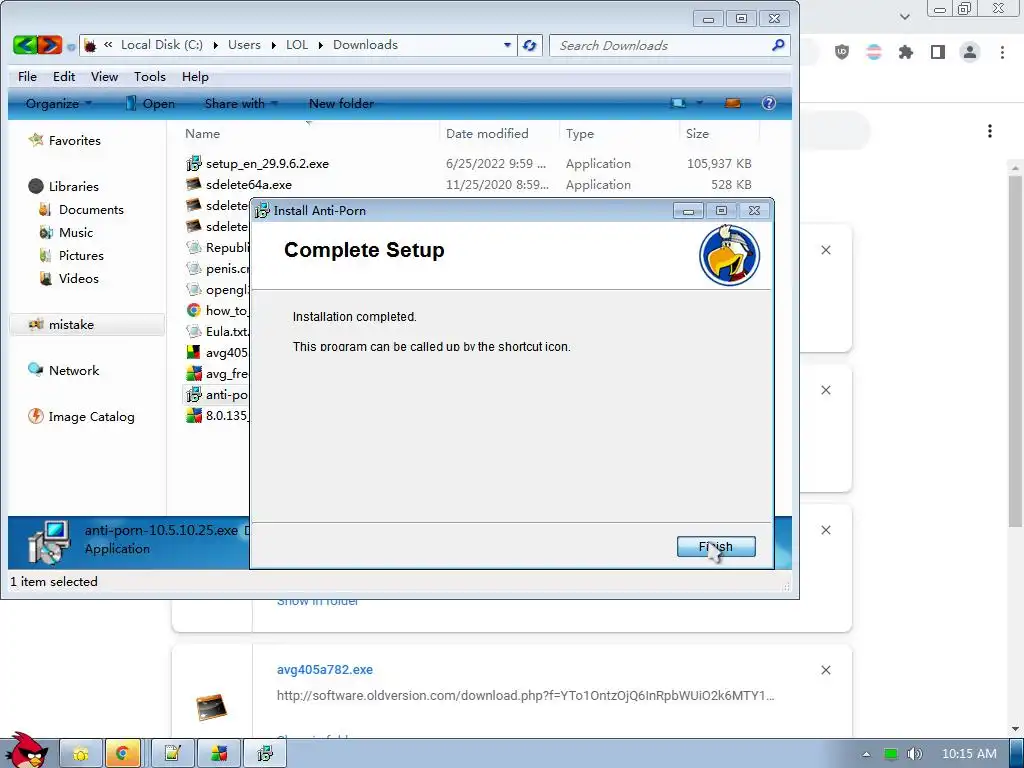Viewport: 1024px width, 768px height.
Task: Toggle the preview pane icon
Action: [733, 103]
